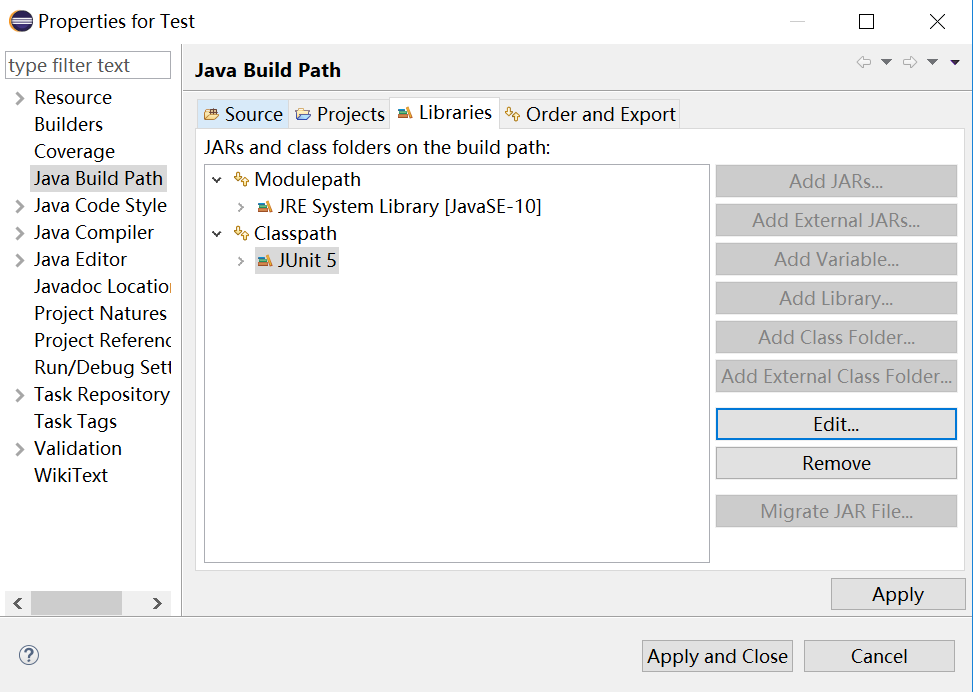
Task: Select Validation in sidebar
Action: 78,448
